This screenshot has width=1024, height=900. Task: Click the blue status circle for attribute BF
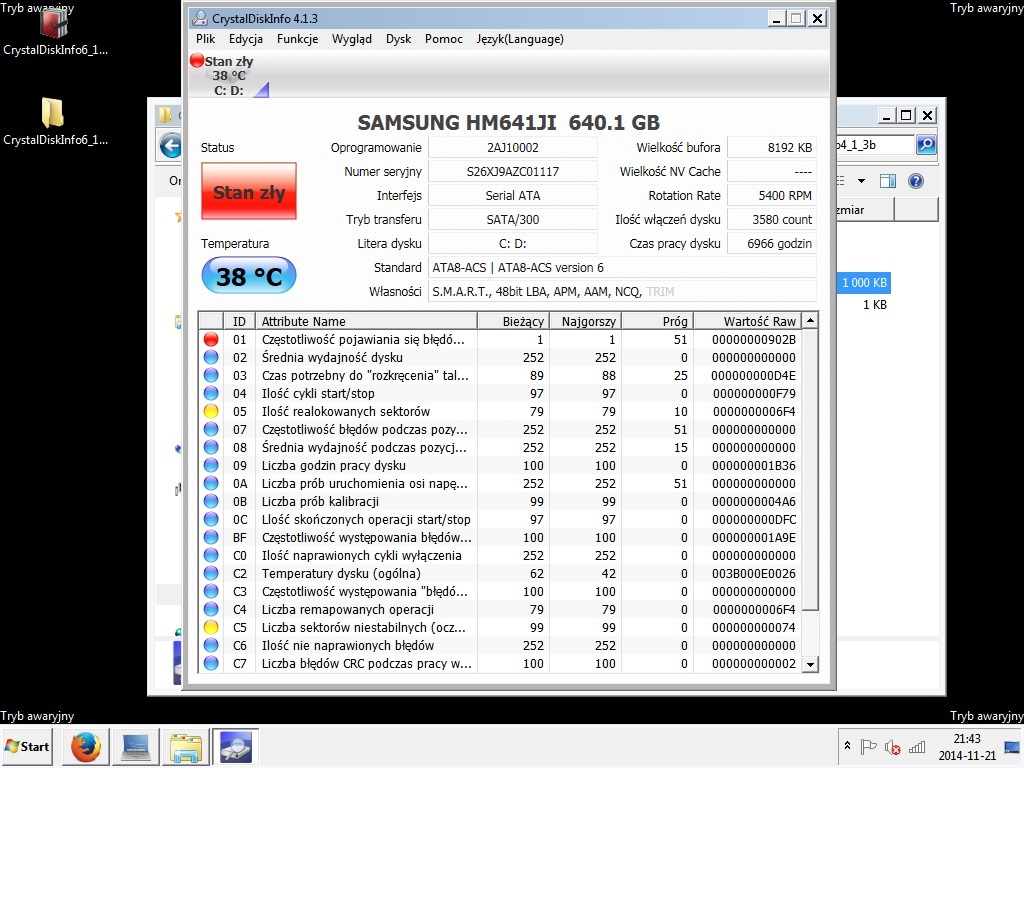pyautogui.click(x=210, y=537)
